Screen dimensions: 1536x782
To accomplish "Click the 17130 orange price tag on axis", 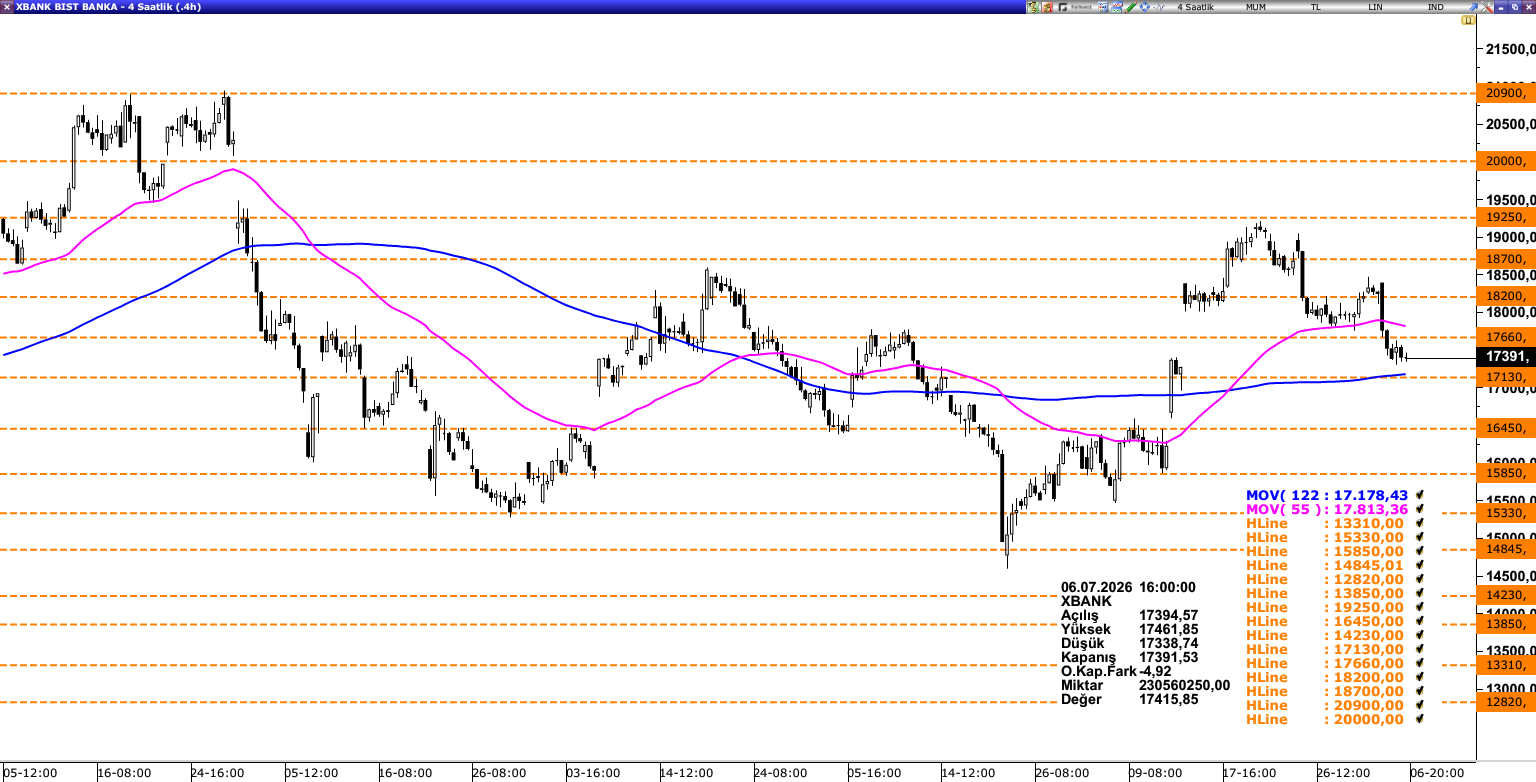I will click(1506, 377).
